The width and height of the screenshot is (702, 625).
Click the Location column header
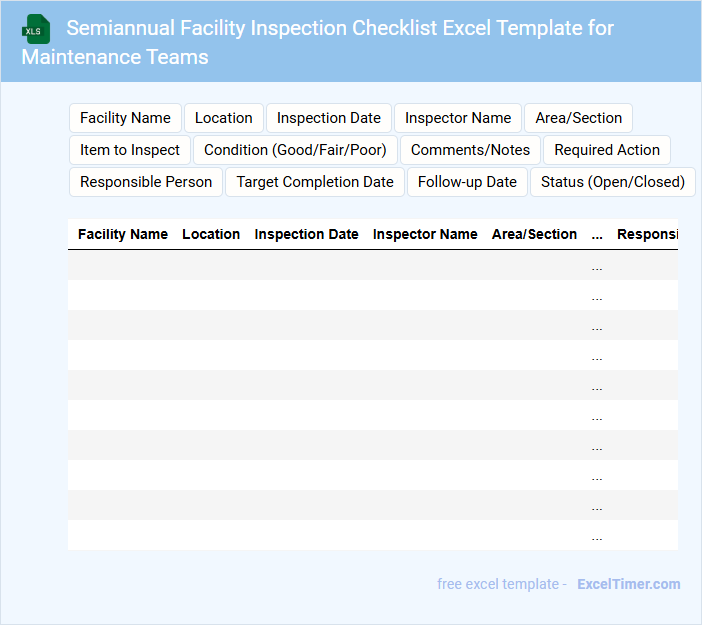coord(211,234)
